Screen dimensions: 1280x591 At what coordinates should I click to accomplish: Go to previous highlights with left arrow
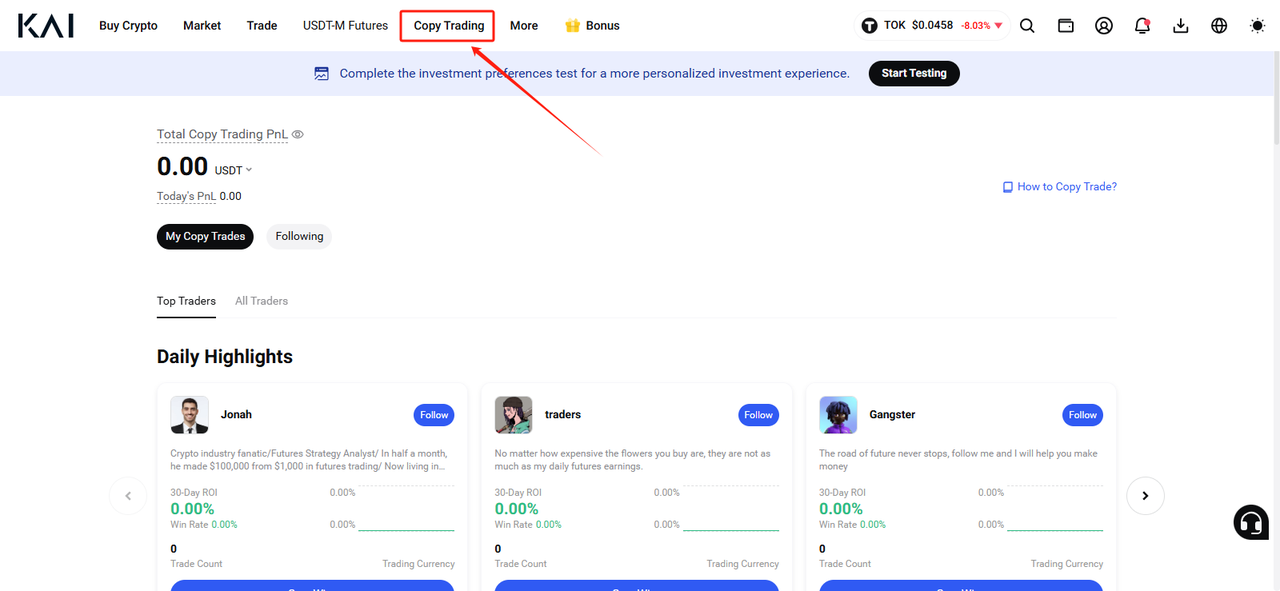(x=128, y=496)
